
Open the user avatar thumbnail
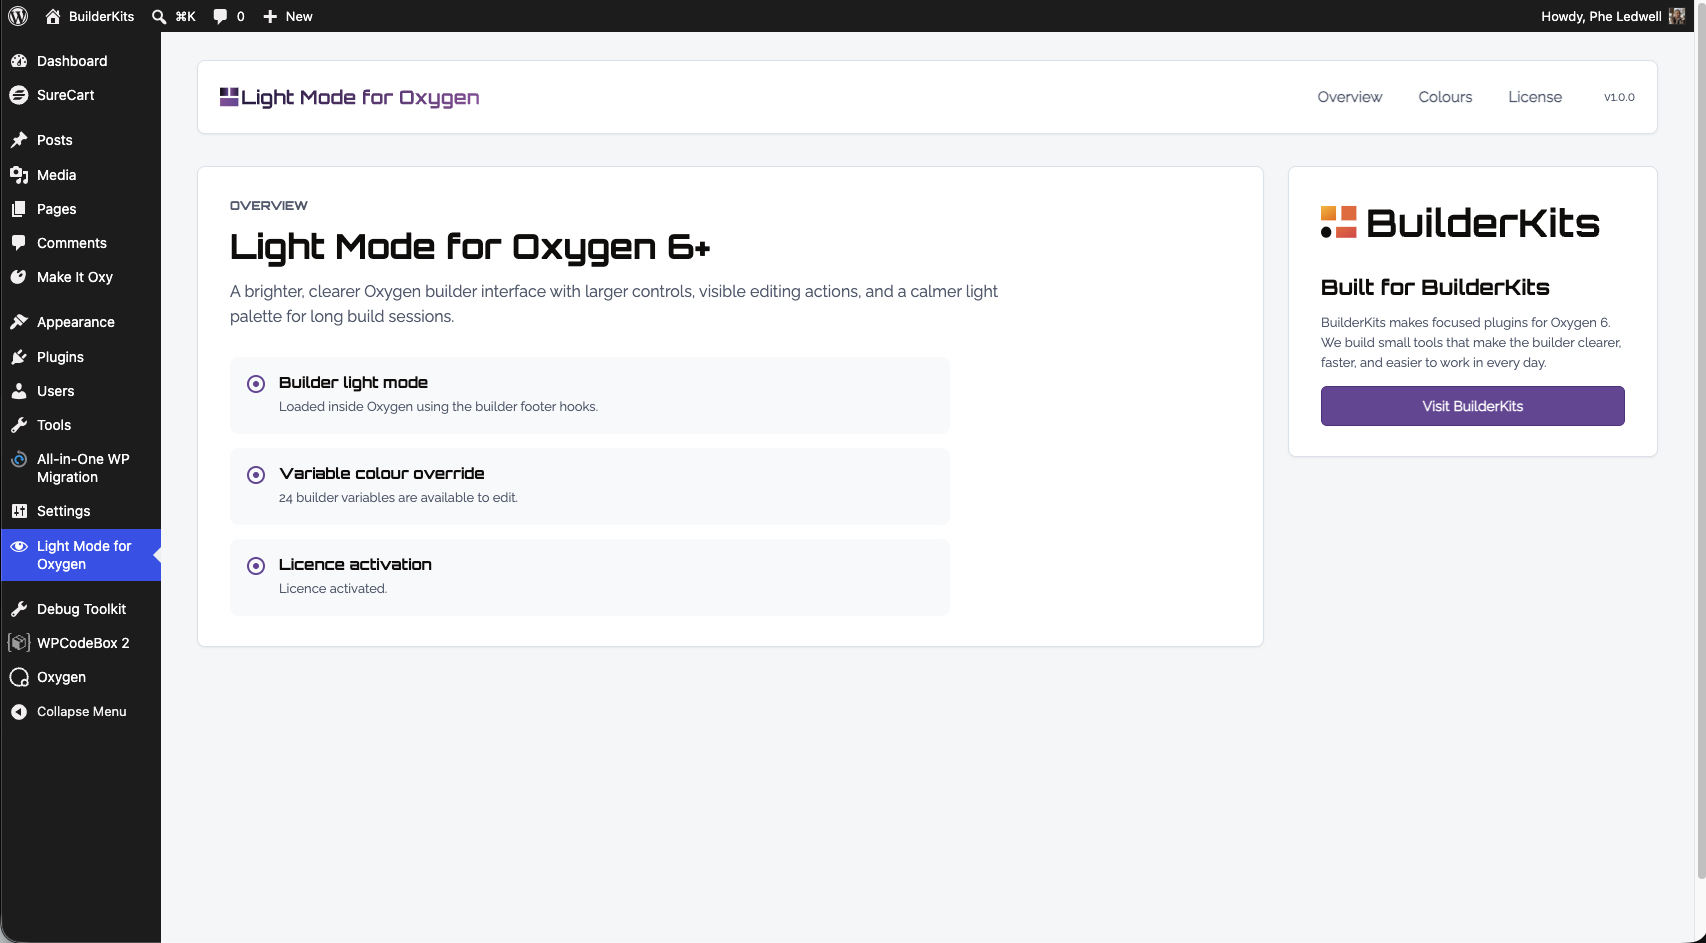click(x=1677, y=16)
